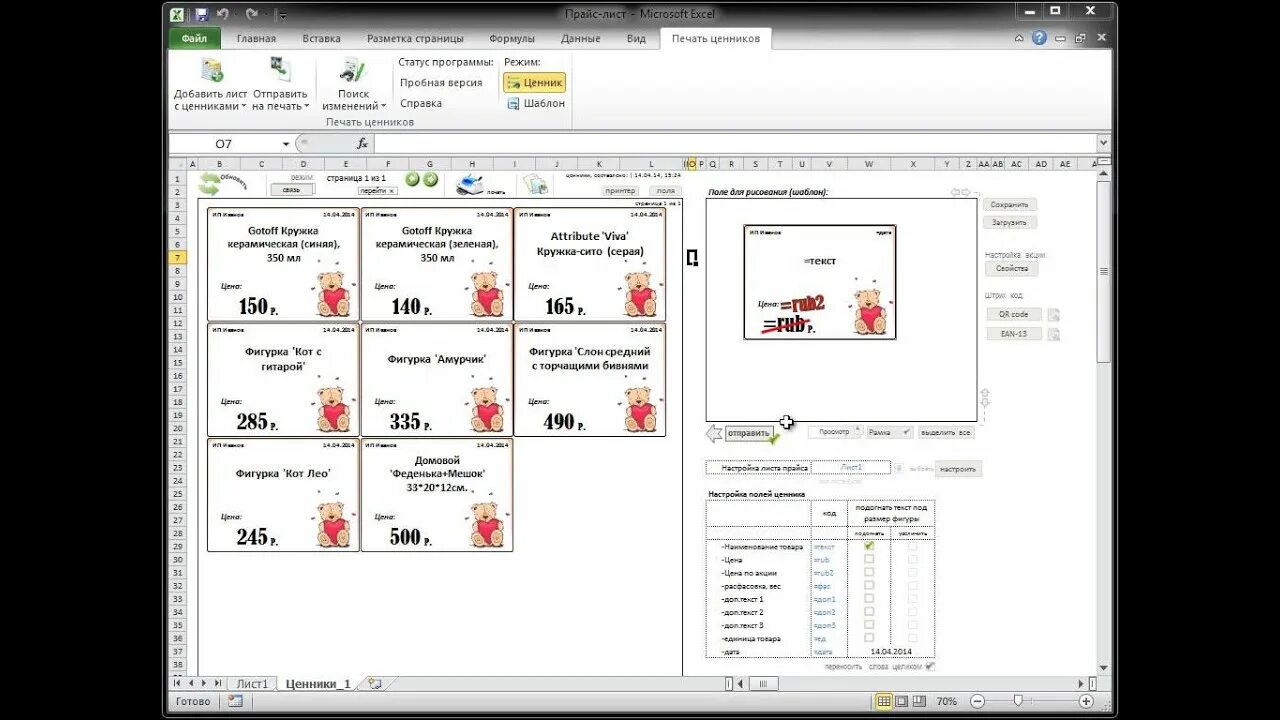This screenshot has height=720, width=1280.
Task: Switch to Page Layout view in status bar
Action: [902, 701]
